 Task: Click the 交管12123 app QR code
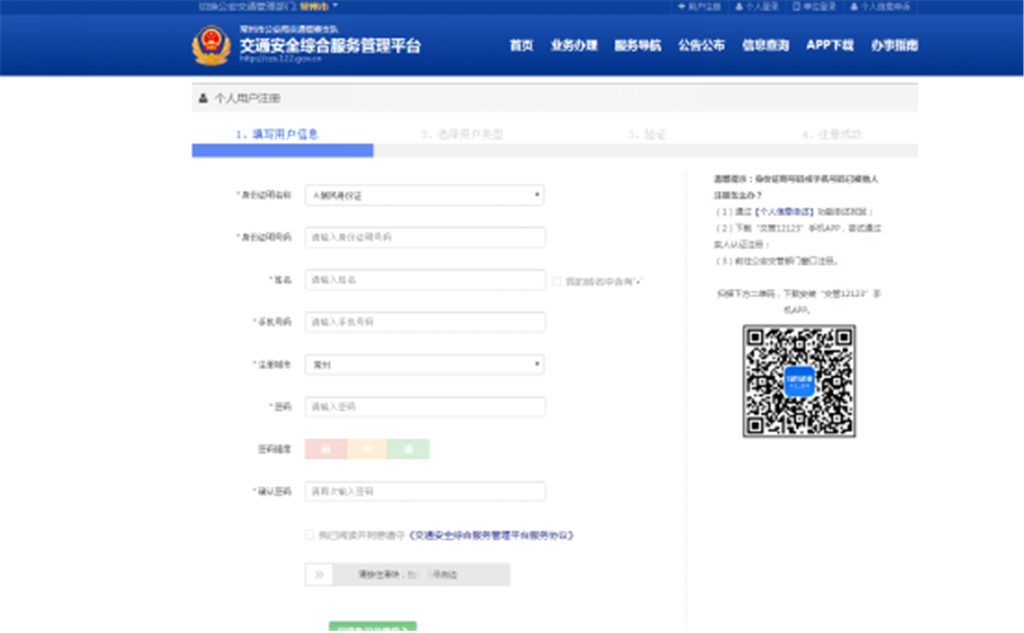click(798, 381)
